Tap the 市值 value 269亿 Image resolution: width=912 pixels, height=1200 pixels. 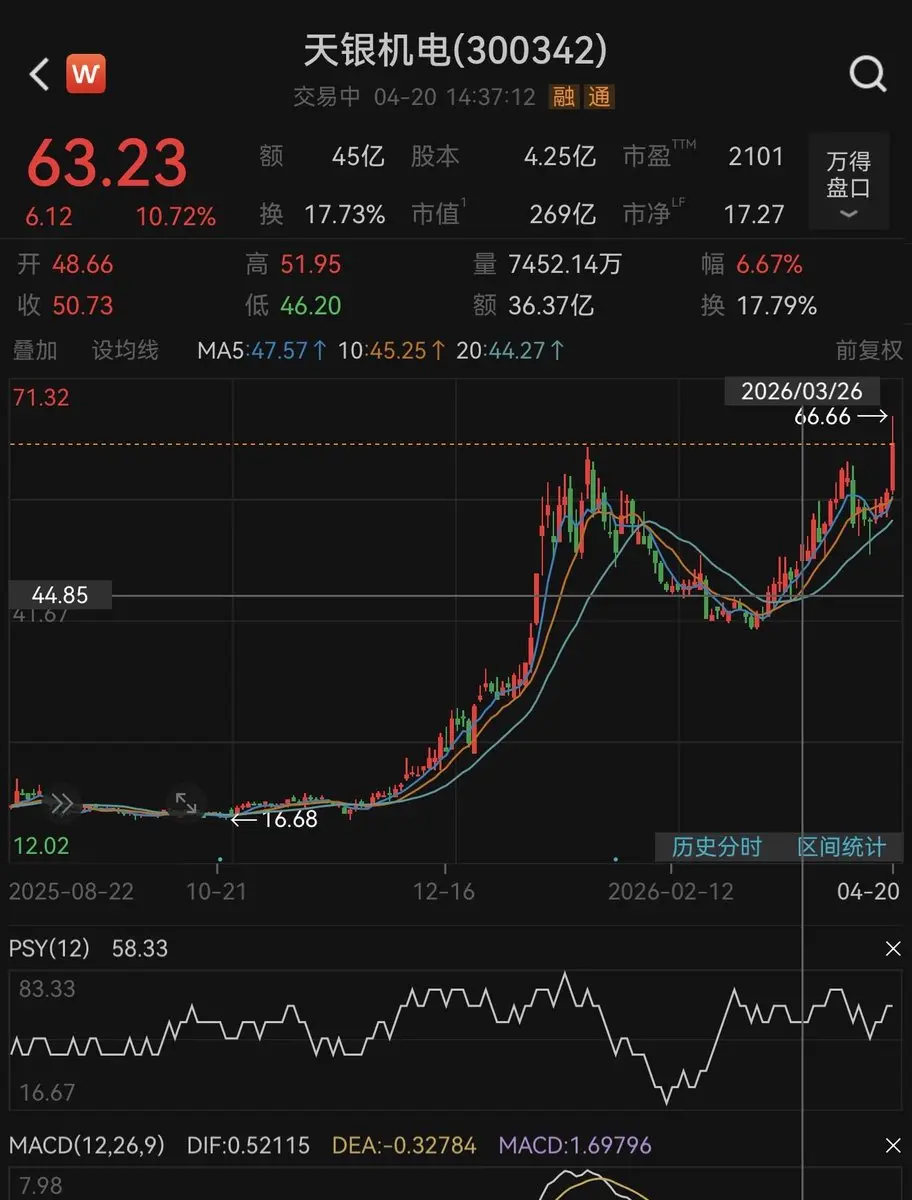point(563,214)
